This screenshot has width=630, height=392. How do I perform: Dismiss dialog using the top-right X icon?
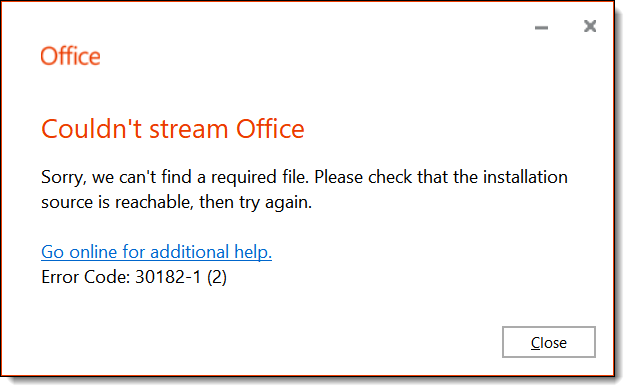pos(589,26)
